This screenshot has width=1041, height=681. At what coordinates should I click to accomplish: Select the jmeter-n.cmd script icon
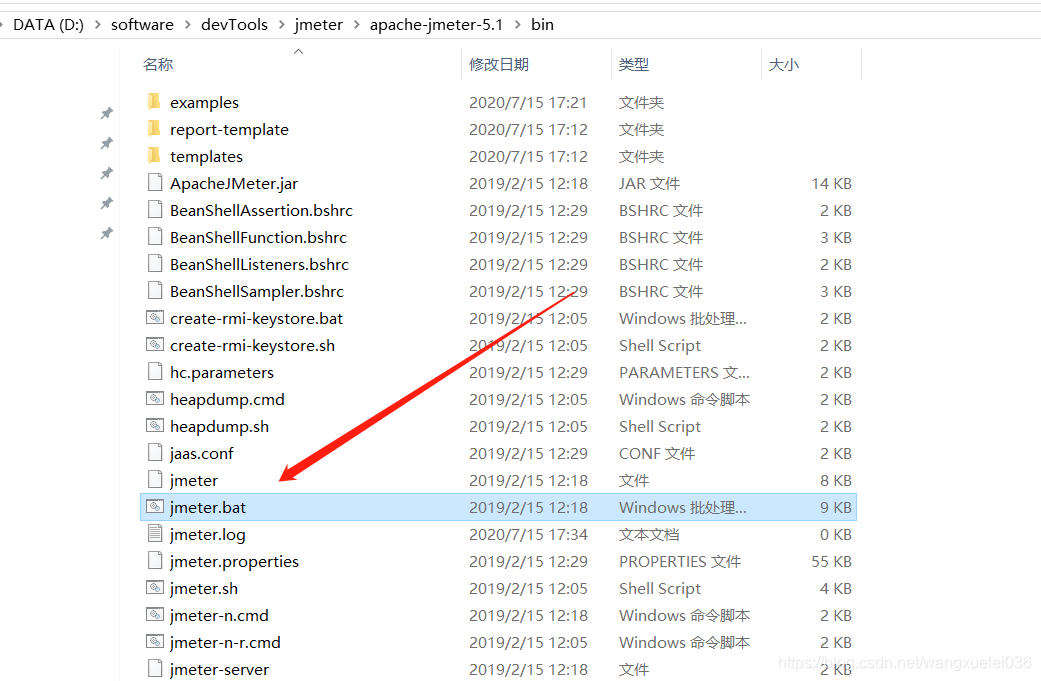point(155,615)
